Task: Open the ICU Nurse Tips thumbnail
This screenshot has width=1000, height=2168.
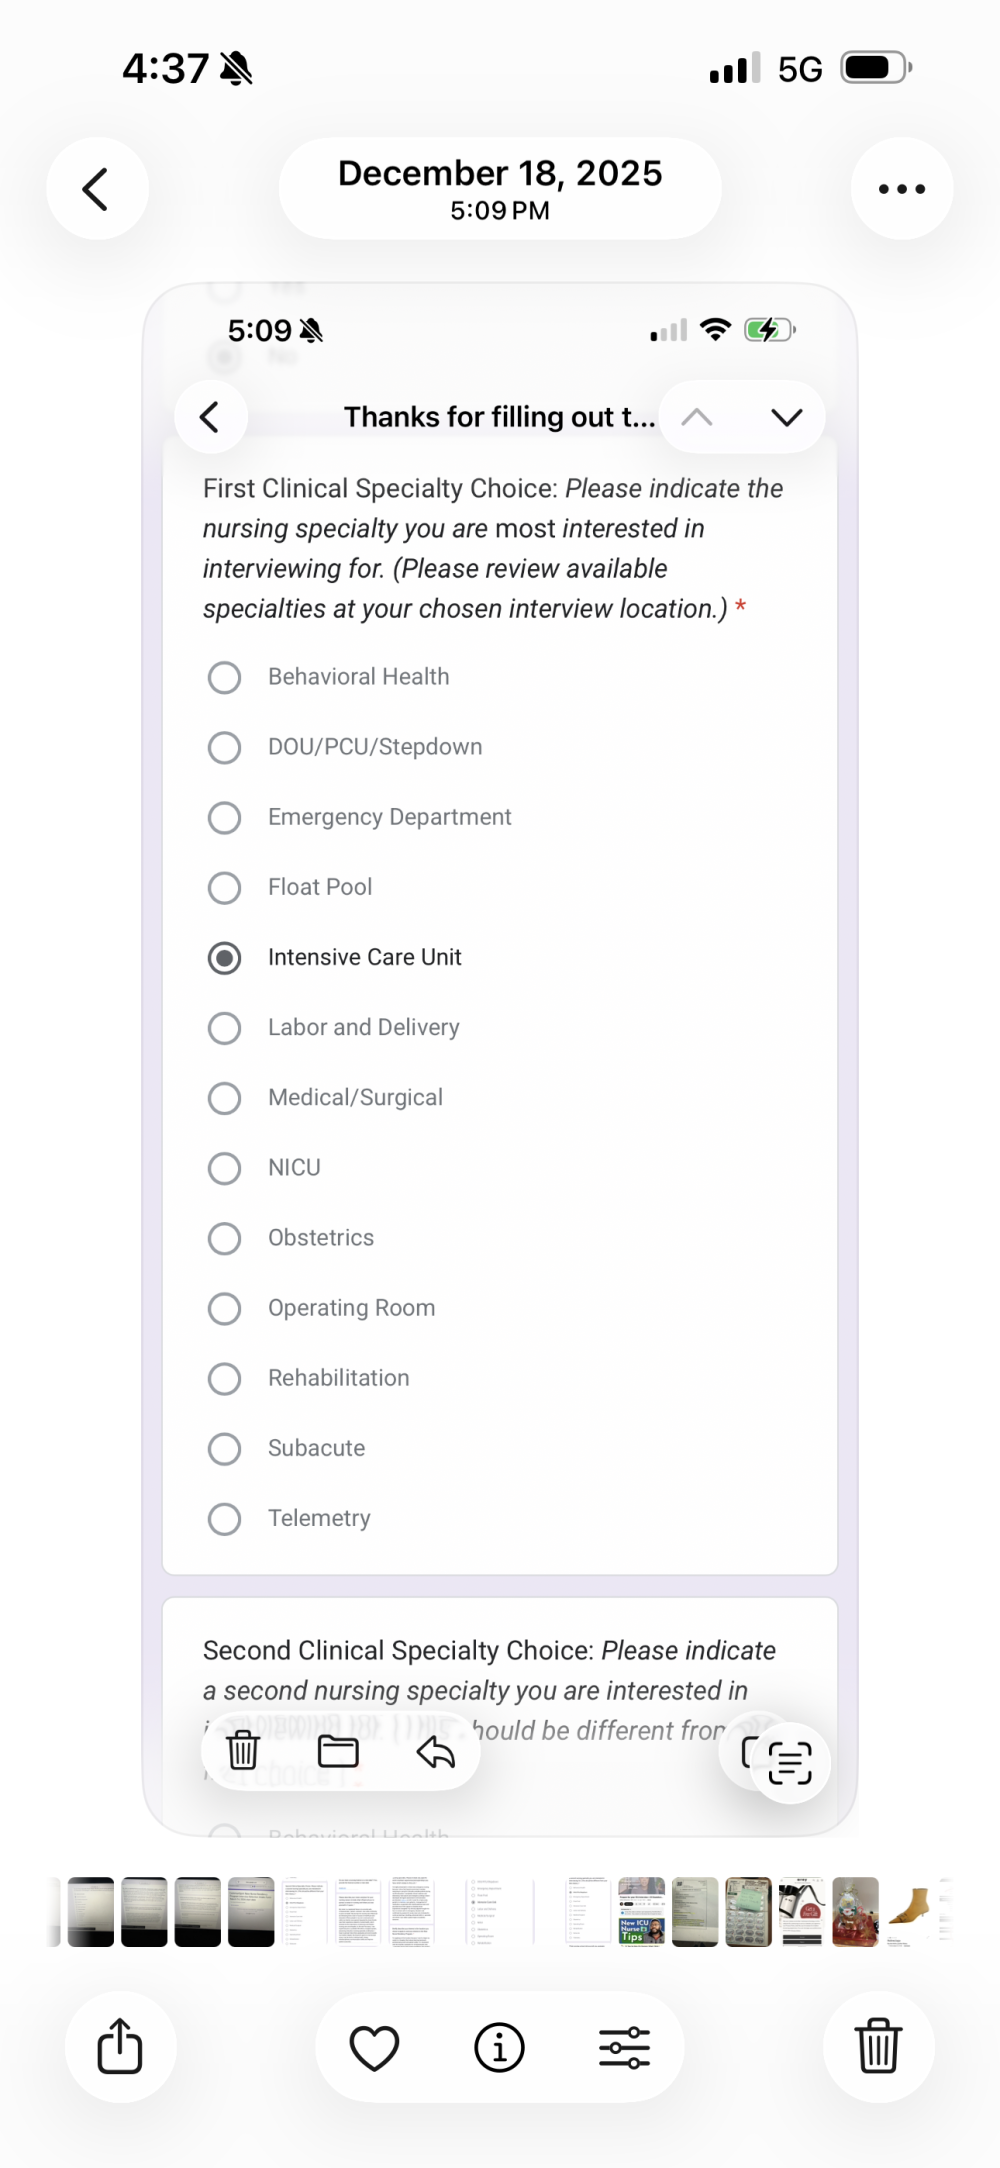Action: 641,1911
